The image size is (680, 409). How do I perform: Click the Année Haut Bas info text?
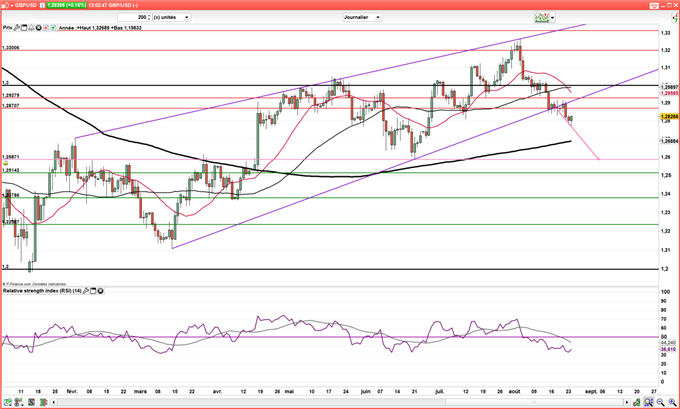pyautogui.click(x=99, y=28)
